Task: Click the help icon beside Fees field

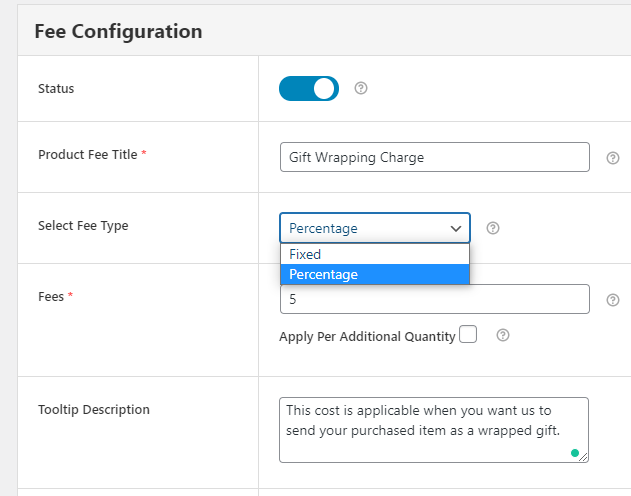Action: 613,300
